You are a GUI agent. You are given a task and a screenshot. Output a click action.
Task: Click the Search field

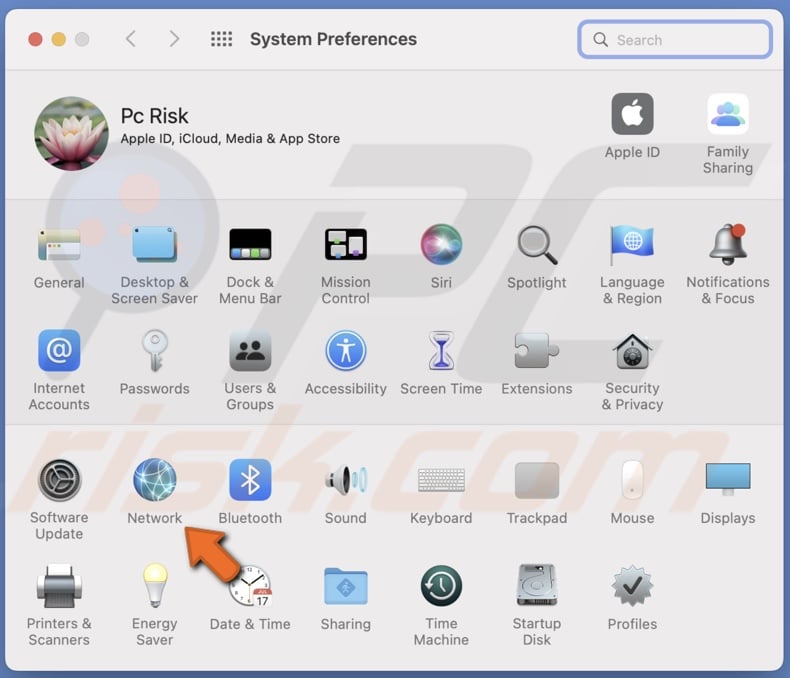click(x=676, y=40)
